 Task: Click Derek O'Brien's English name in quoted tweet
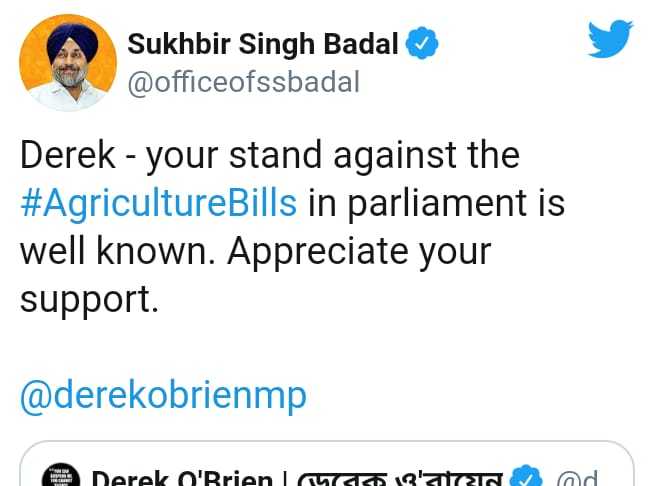(182, 478)
